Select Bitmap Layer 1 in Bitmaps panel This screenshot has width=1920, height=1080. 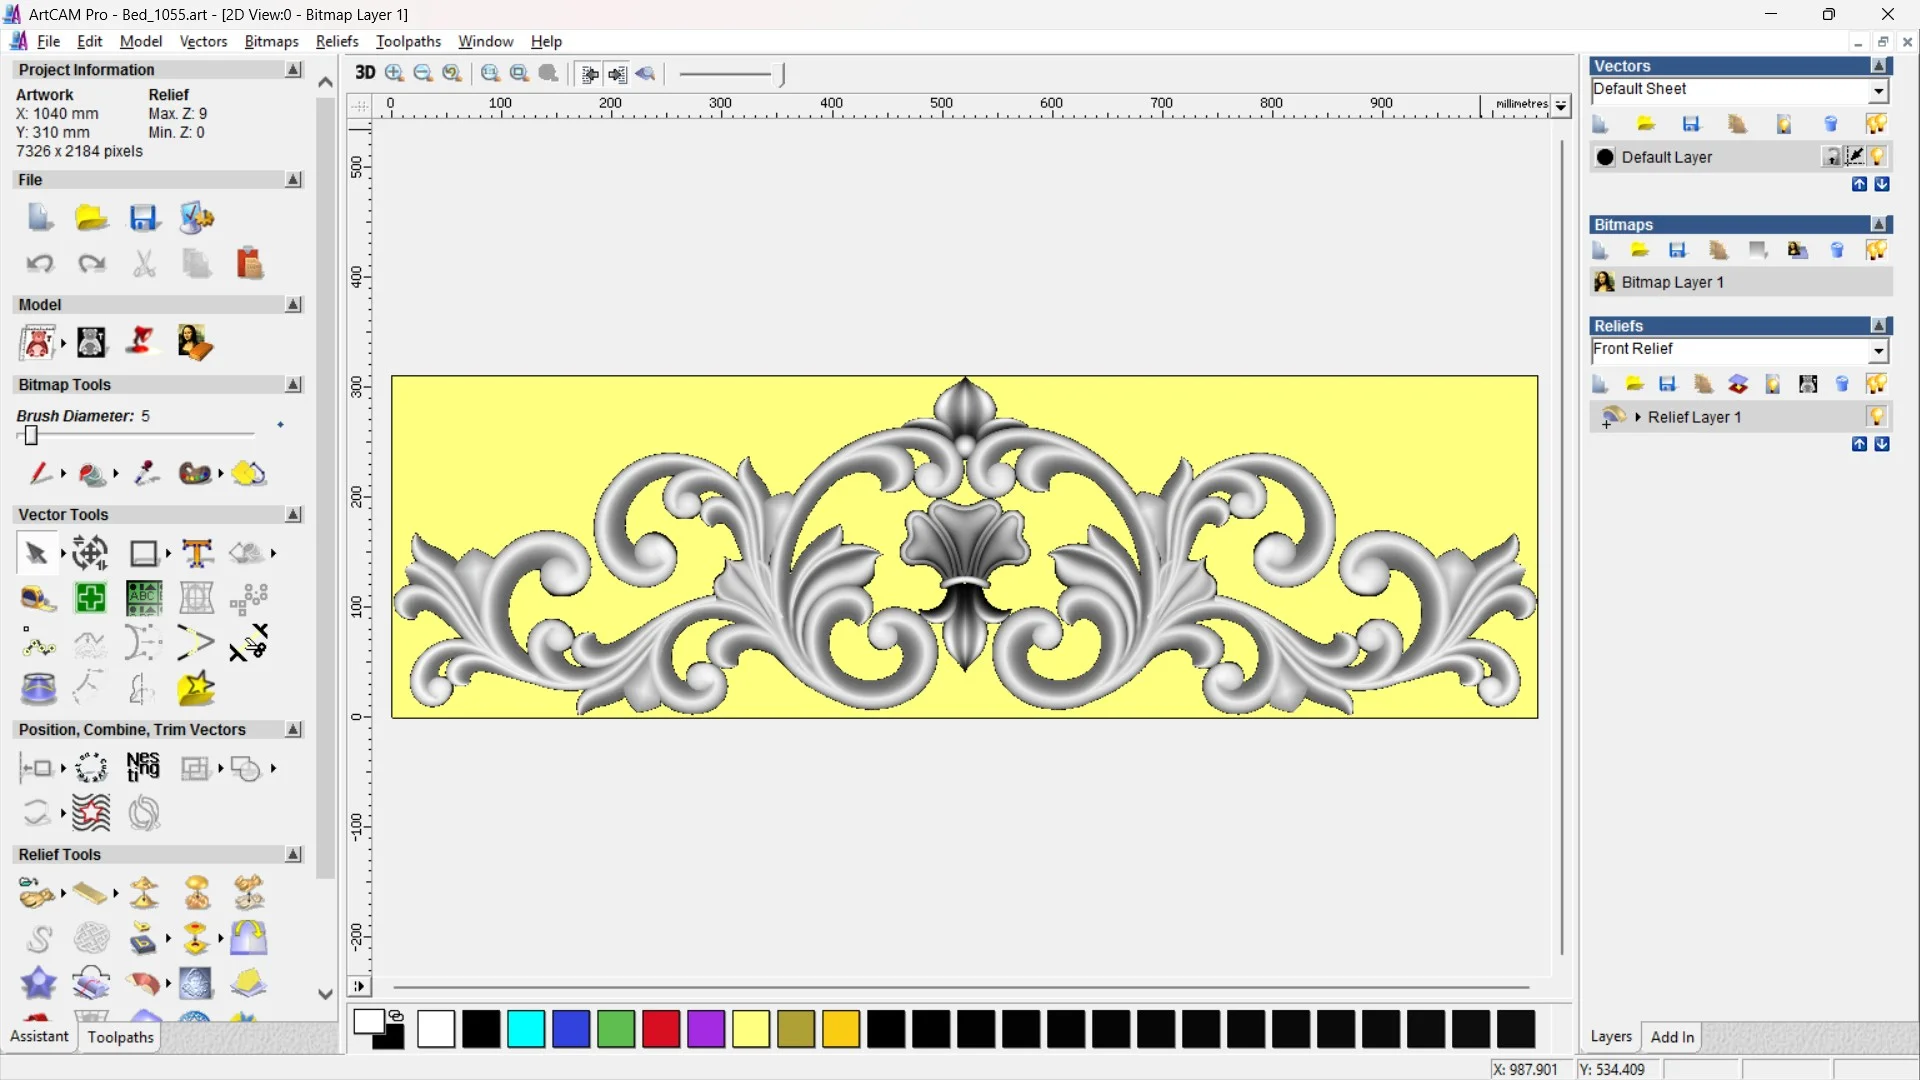coord(1672,282)
